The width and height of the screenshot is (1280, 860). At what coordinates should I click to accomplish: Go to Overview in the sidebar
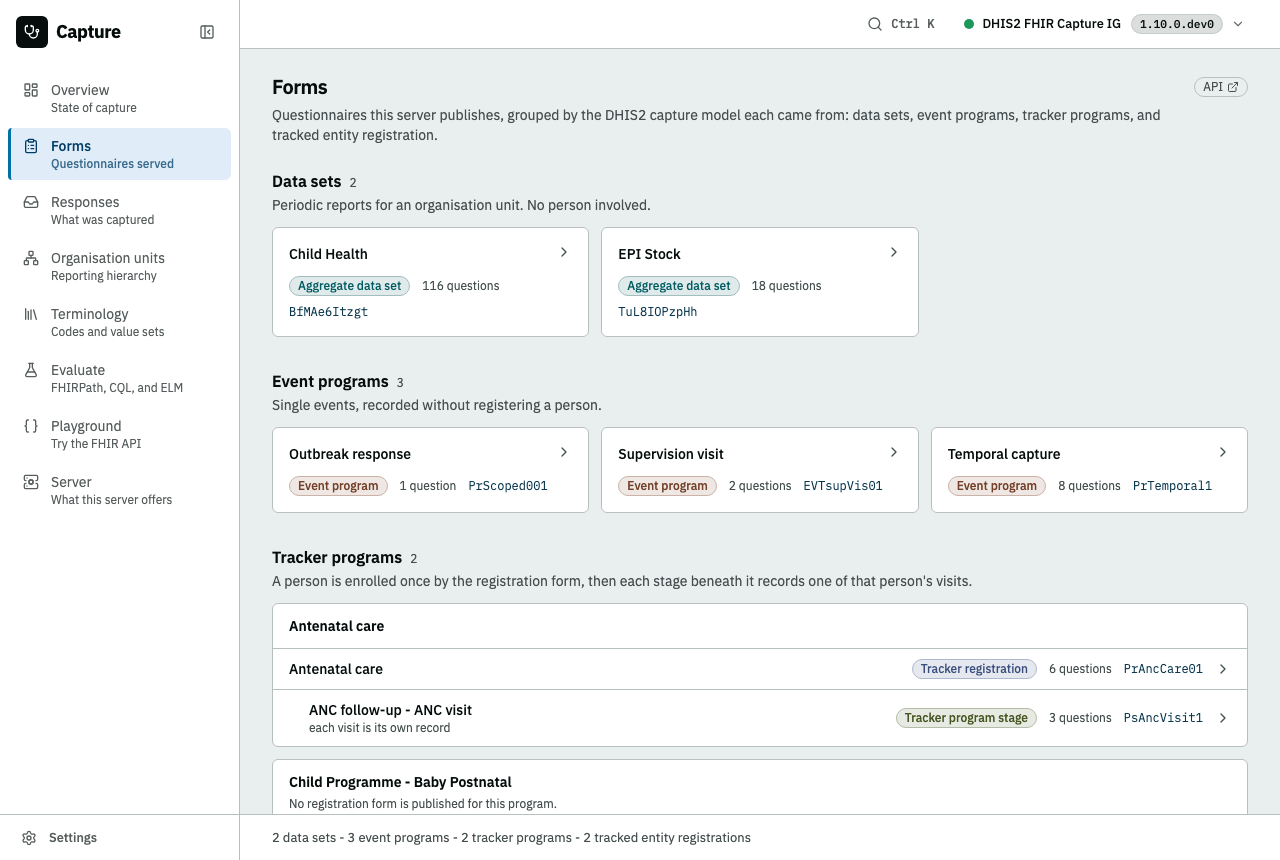coord(119,98)
